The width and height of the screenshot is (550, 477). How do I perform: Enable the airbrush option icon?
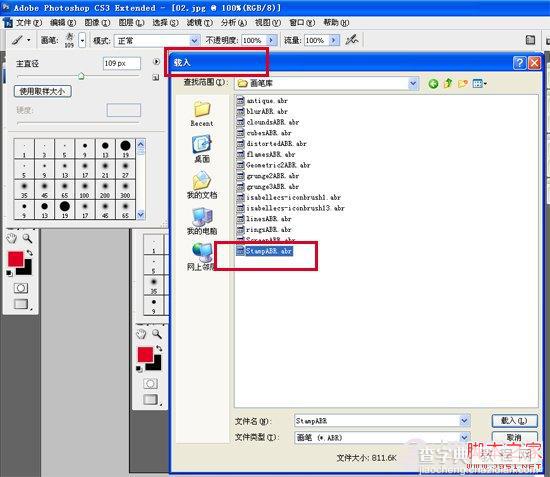pos(351,40)
